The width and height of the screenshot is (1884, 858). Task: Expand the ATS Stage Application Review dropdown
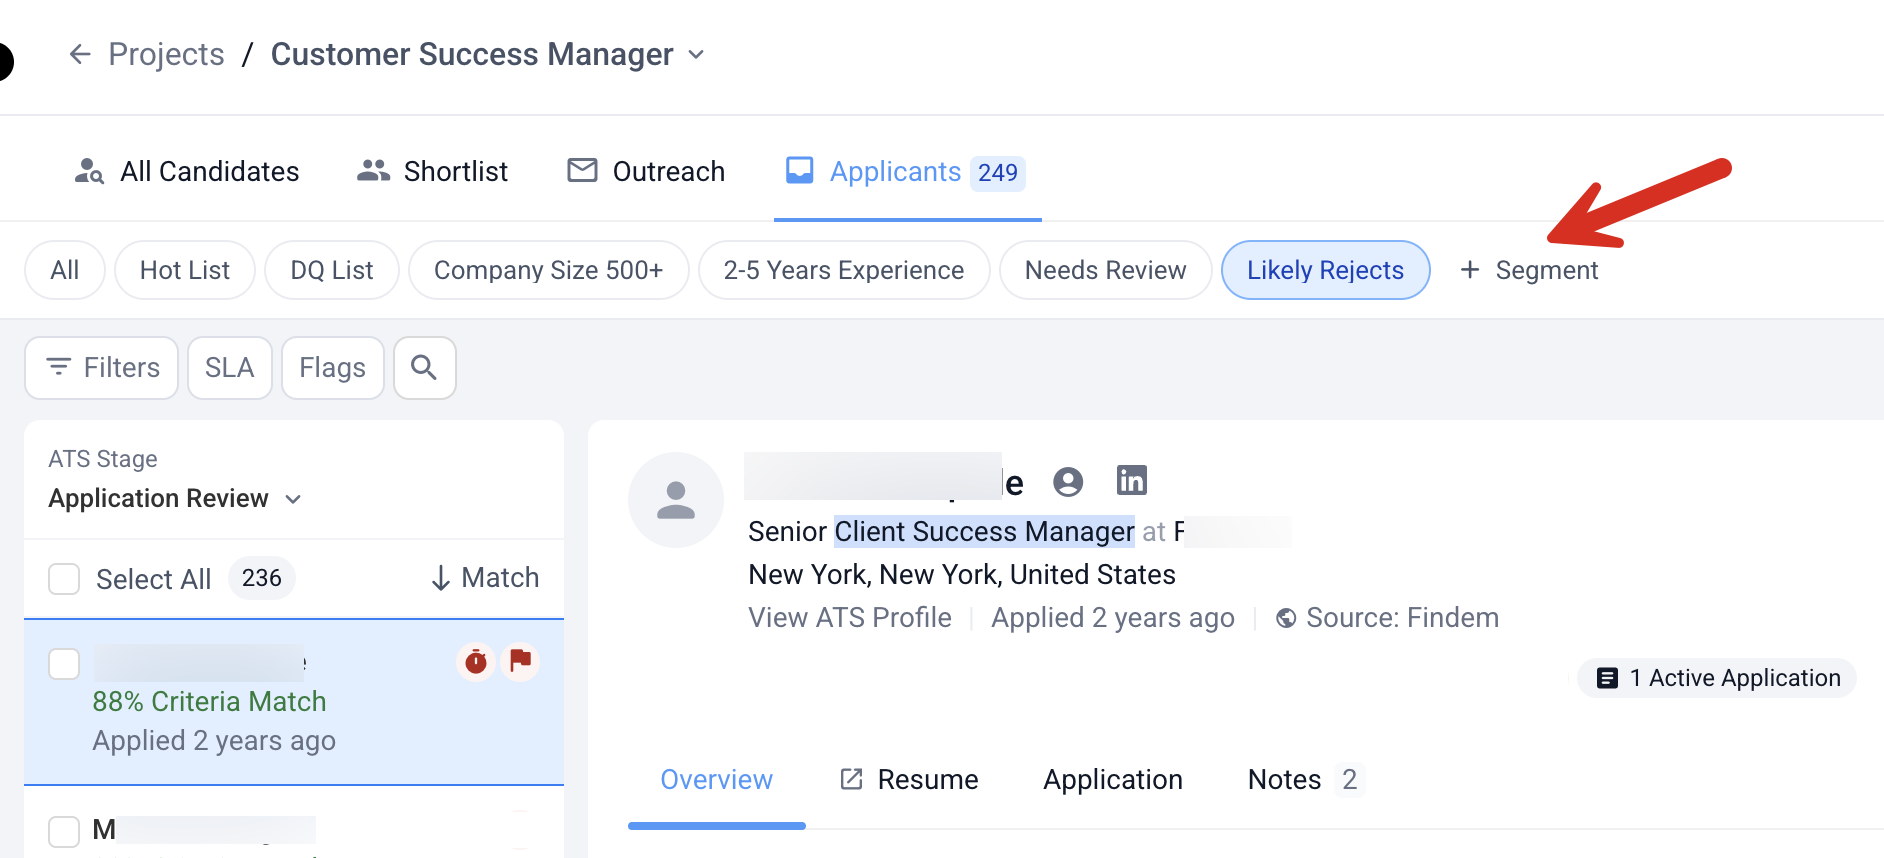[x=175, y=498]
